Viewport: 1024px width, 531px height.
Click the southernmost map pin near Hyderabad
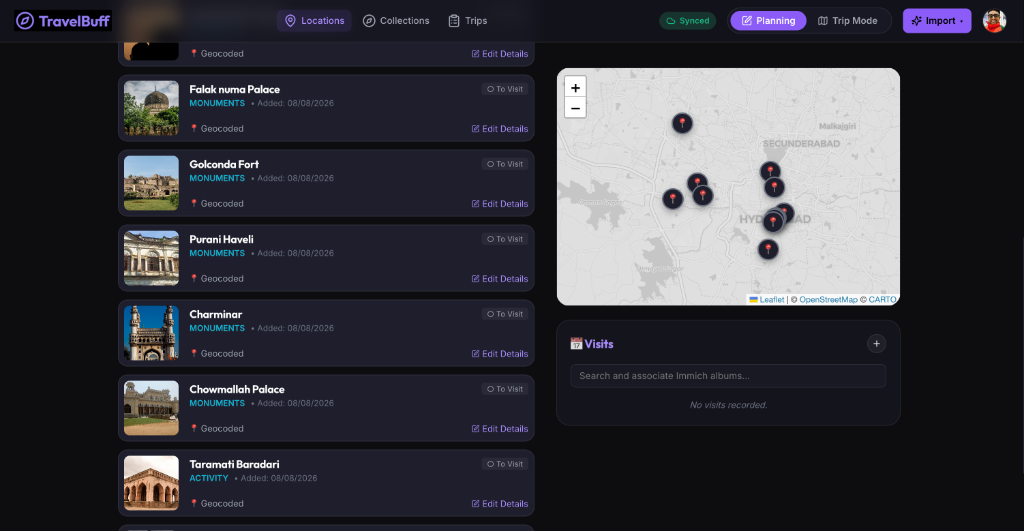point(768,249)
